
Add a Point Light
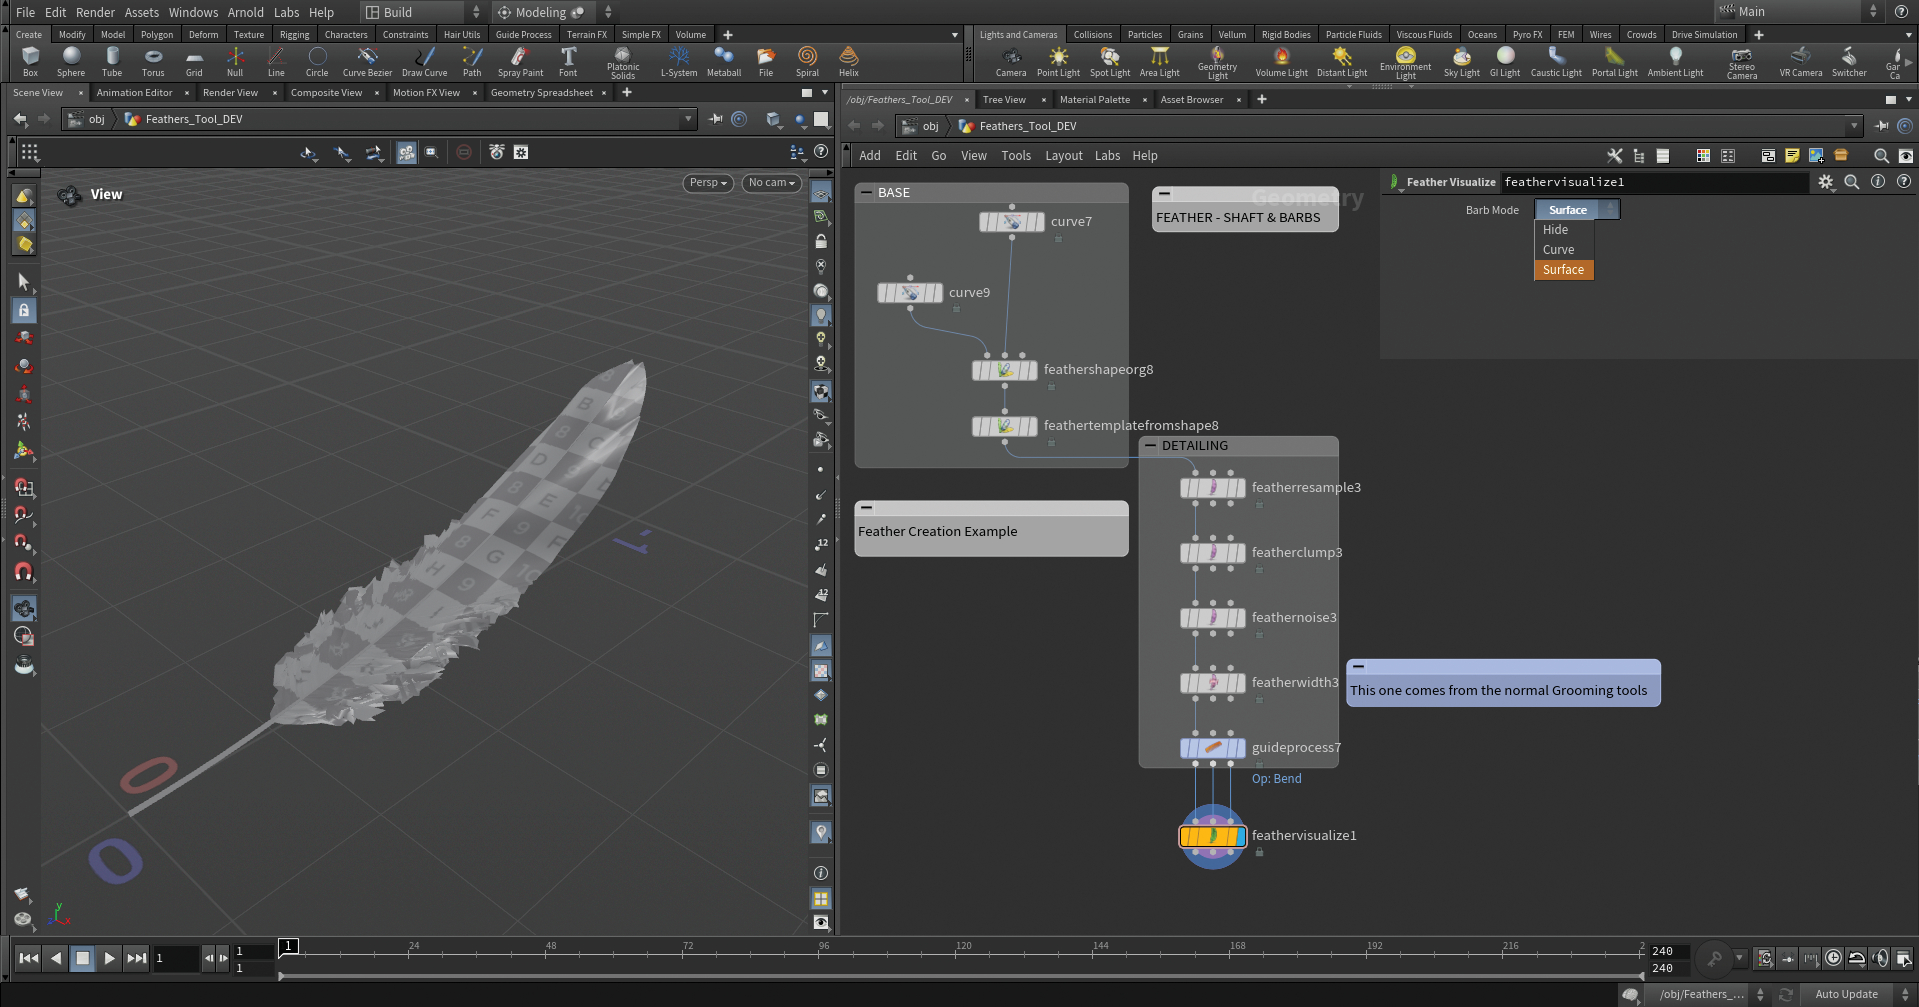[1058, 61]
